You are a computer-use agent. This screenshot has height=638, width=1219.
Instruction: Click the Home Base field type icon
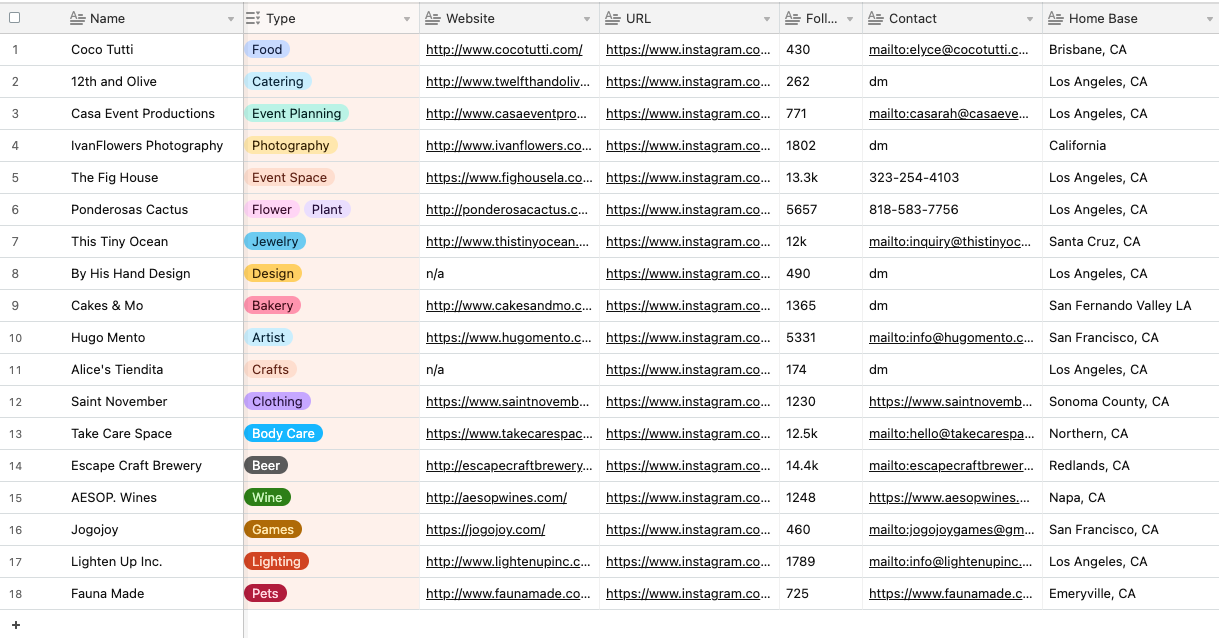tap(1056, 18)
